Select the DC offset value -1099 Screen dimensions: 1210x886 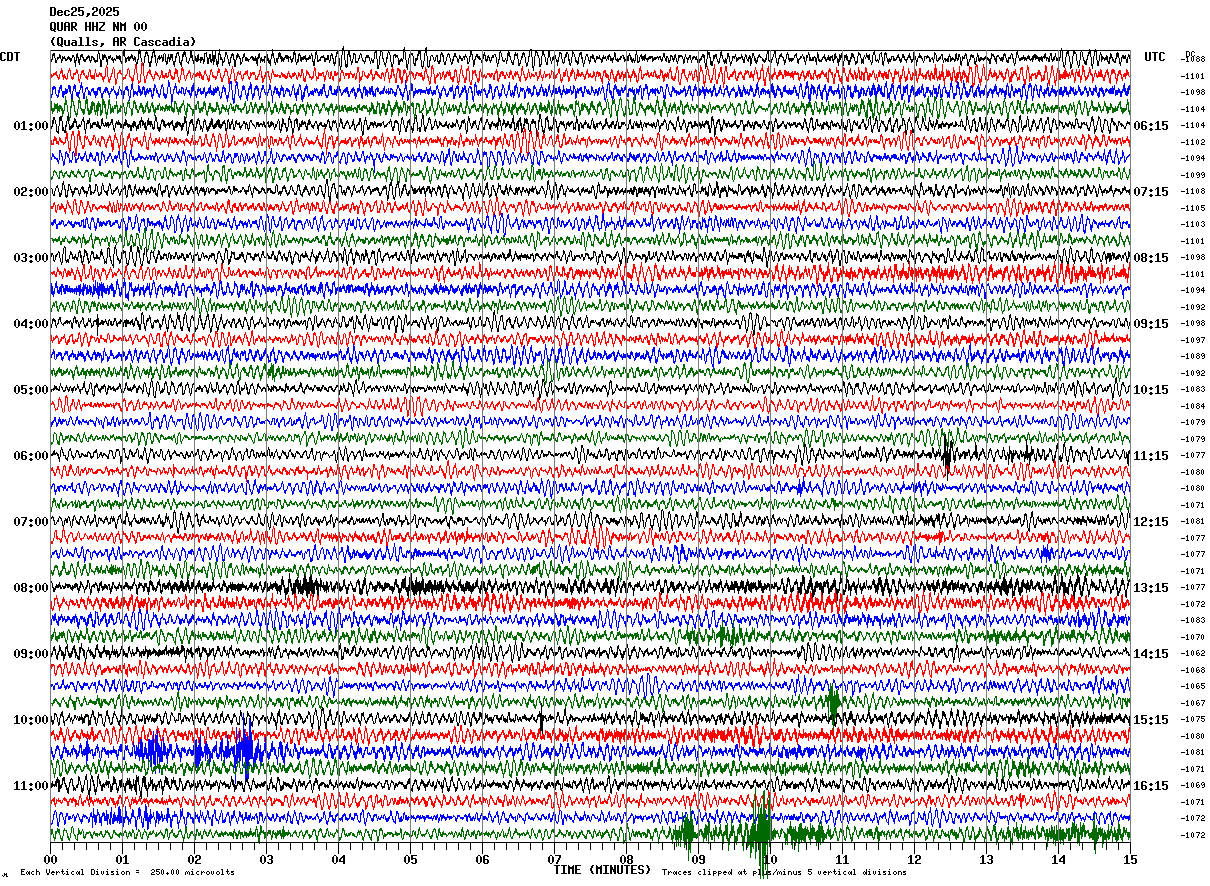tap(1193, 175)
